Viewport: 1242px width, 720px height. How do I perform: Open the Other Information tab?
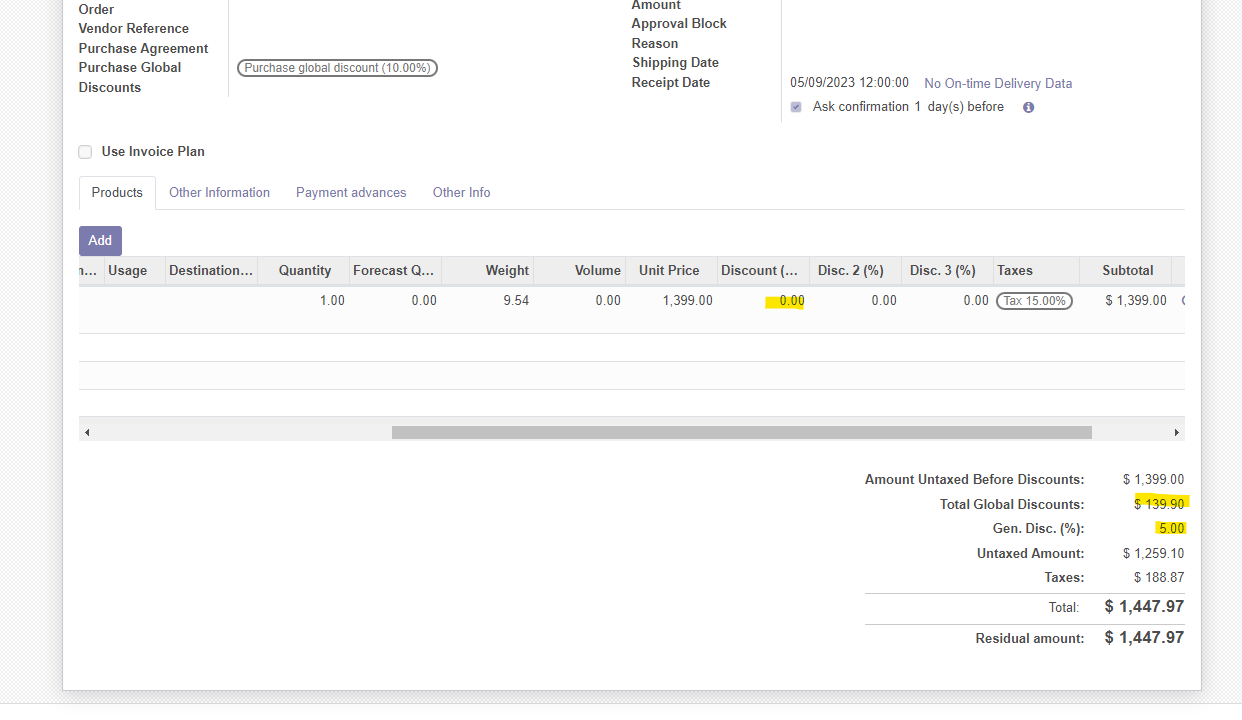click(x=219, y=192)
